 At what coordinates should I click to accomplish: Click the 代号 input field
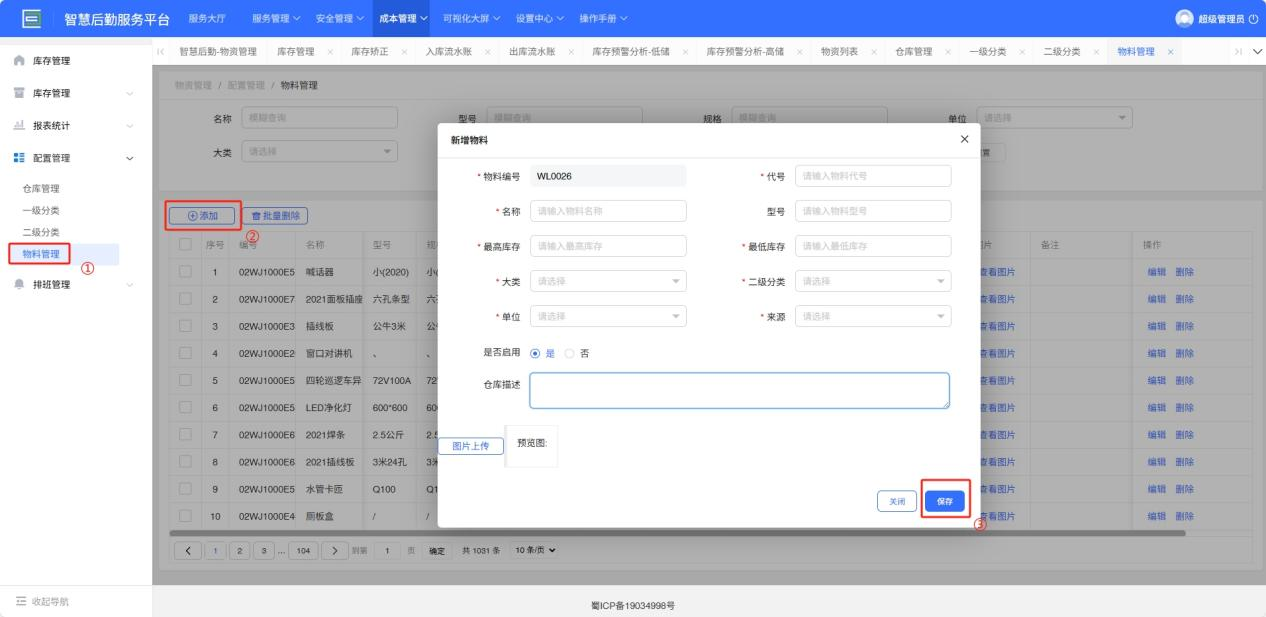pos(873,176)
